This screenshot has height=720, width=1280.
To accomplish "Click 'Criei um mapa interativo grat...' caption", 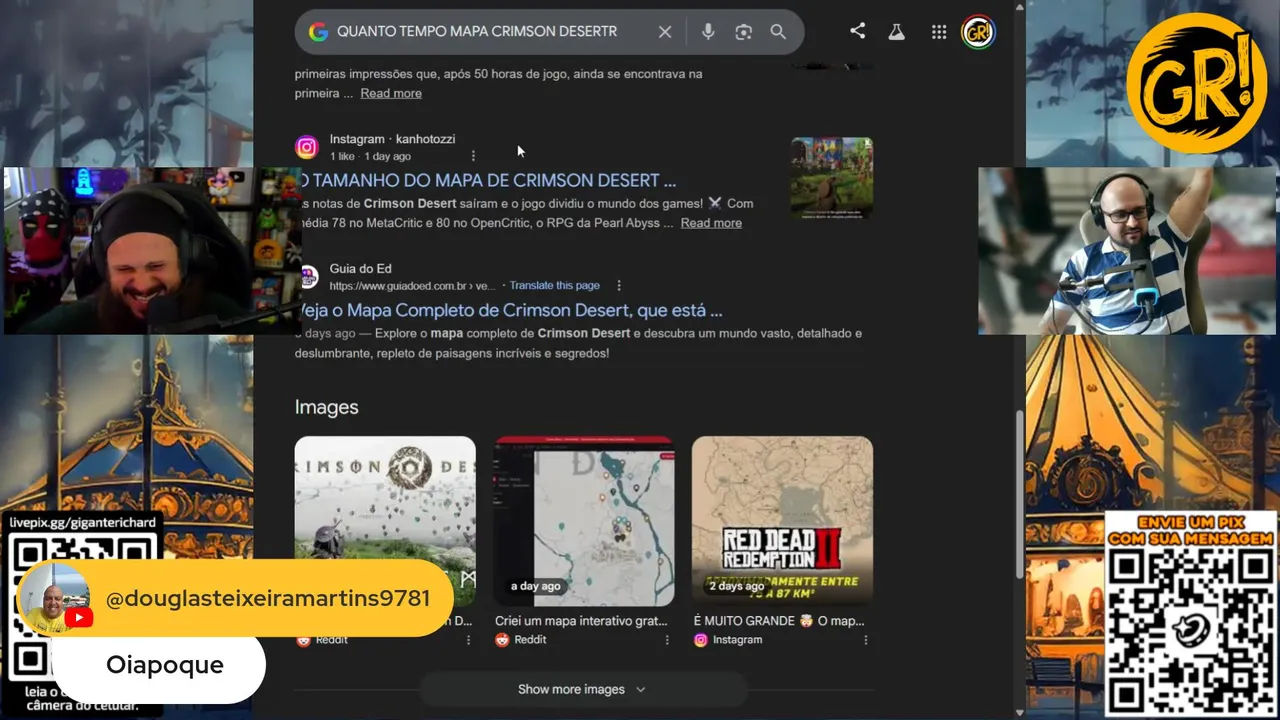I will pos(581,621).
